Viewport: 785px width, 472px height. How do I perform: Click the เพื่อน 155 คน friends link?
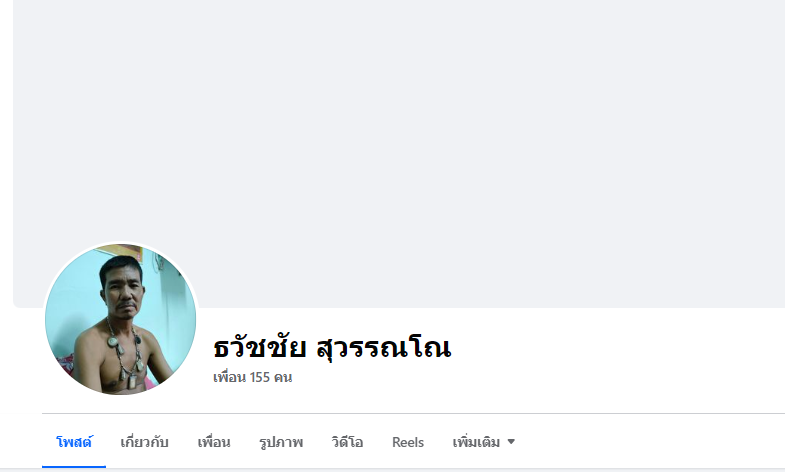(x=253, y=377)
